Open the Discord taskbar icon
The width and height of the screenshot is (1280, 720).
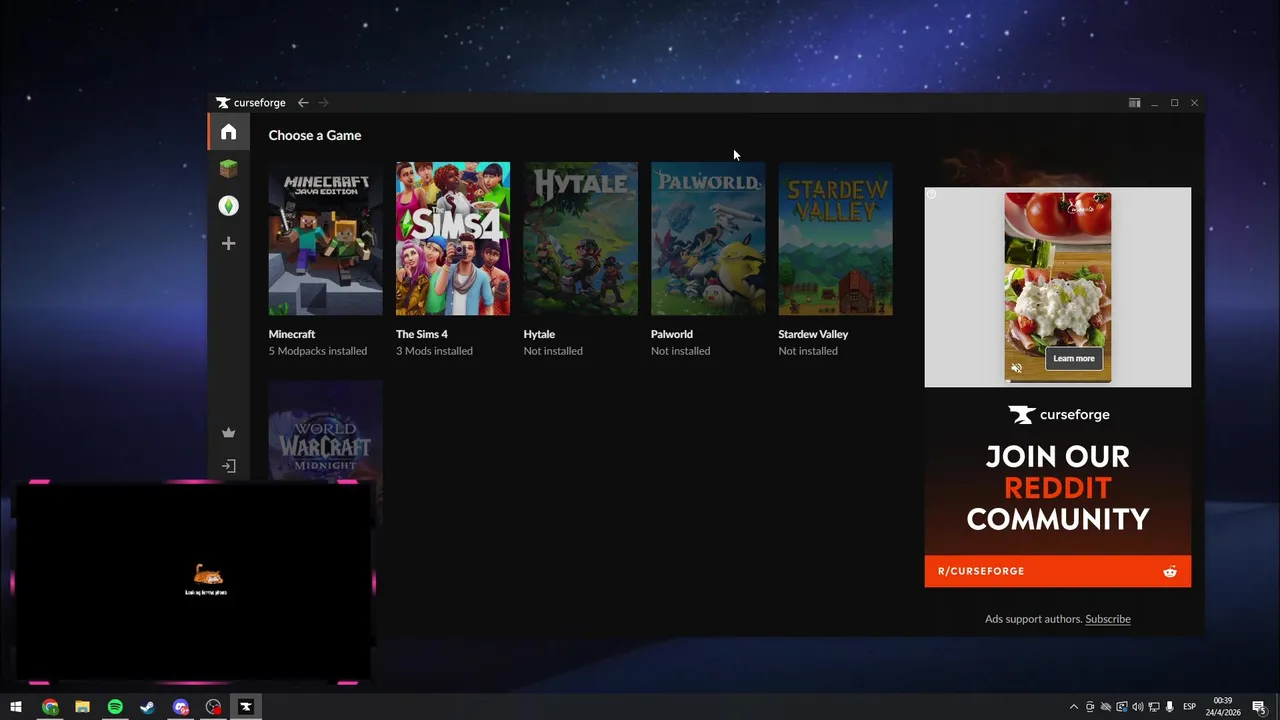pyautogui.click(x=180, y=707)
